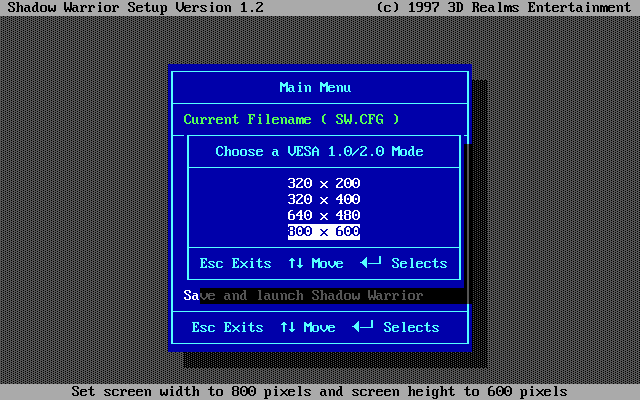Screen dimensions: 640x400
Task: Choose the 640 x 480 resolution
Action: [x=324, y=215]
